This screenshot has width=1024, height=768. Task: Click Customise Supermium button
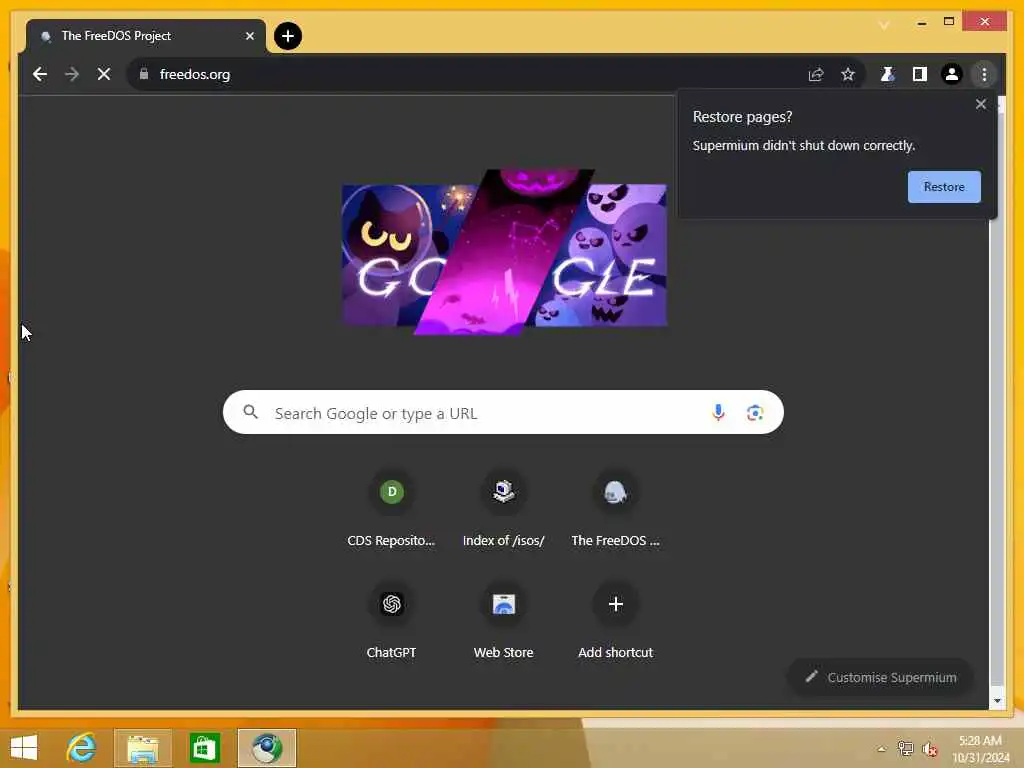[x=881, y=677]
